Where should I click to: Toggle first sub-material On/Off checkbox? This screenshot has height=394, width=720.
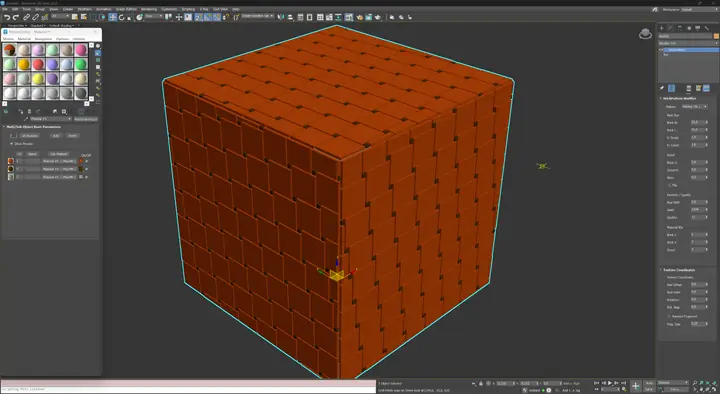86,161
